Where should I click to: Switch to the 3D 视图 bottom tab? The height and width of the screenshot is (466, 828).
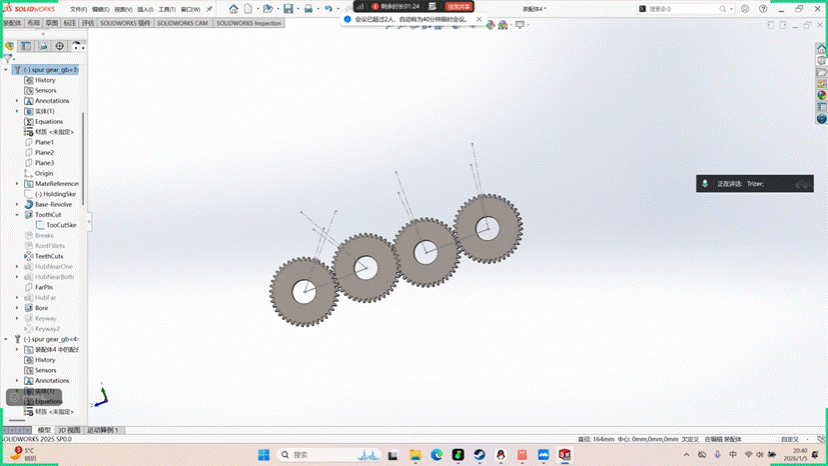pyautogui.click(x=68, y=430)
